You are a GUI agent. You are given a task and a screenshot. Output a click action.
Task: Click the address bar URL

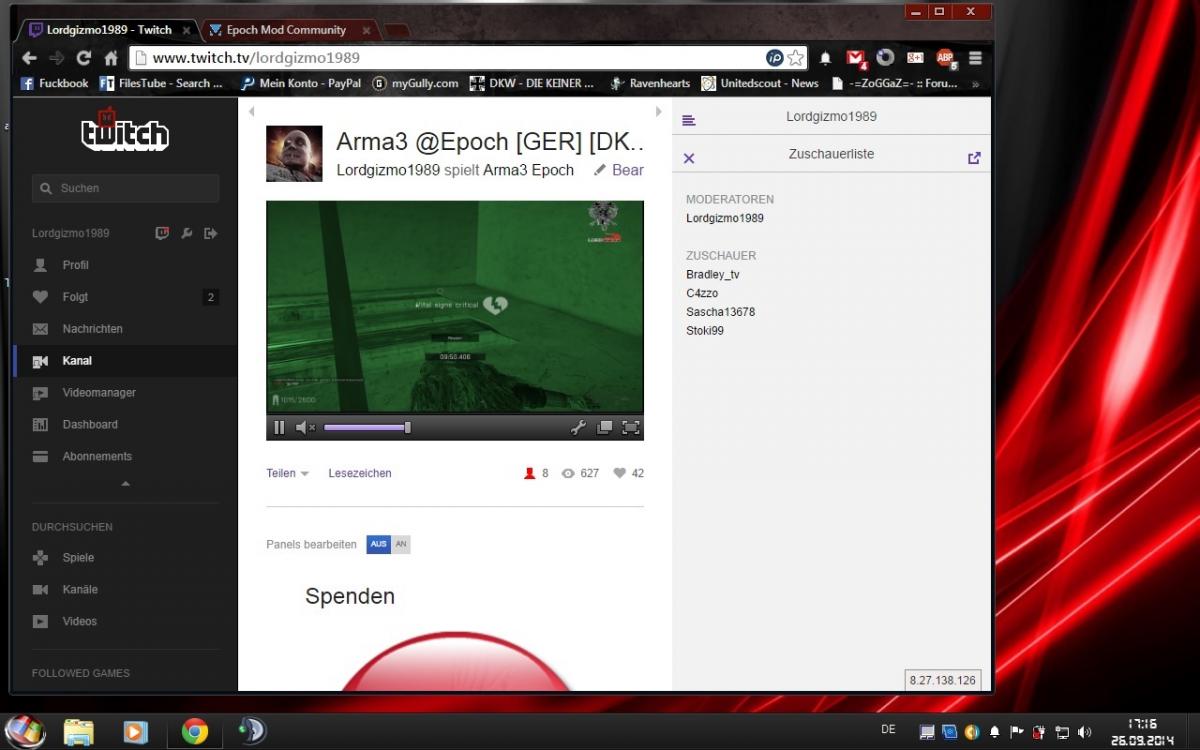pyautogui.click(x=256, y=58)
